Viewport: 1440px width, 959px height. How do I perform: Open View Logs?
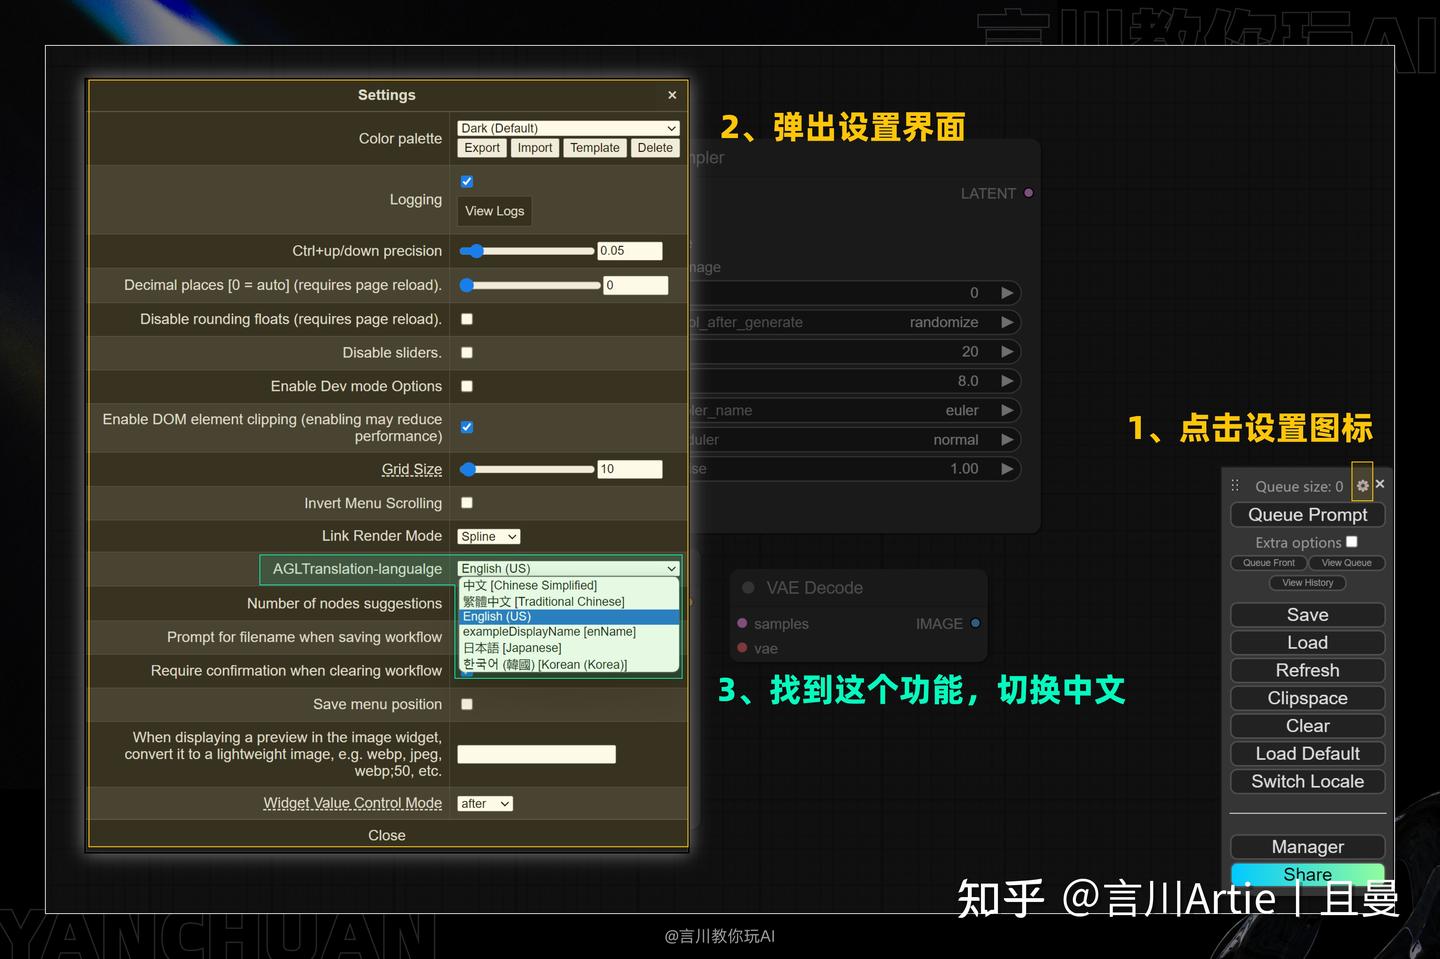click(x=494, y=211)
